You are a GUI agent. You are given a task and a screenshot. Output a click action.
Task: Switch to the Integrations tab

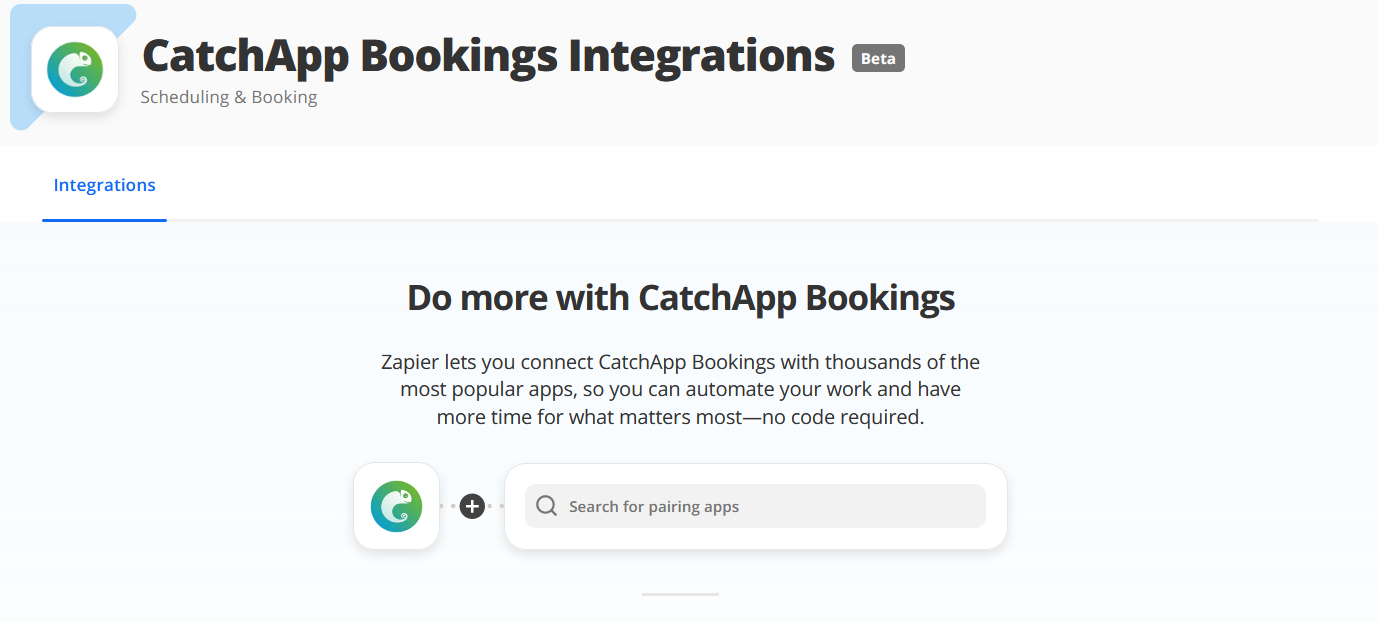104,185
